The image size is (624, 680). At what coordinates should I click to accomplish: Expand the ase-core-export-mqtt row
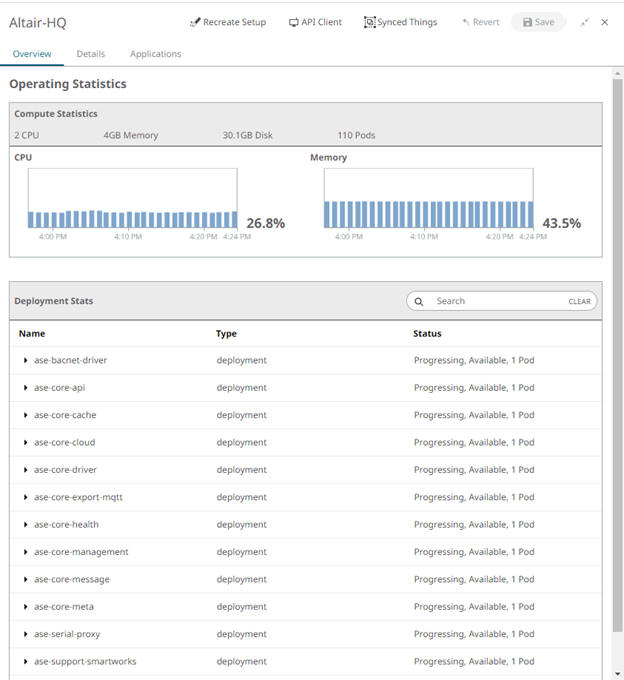tap(25, 497)
